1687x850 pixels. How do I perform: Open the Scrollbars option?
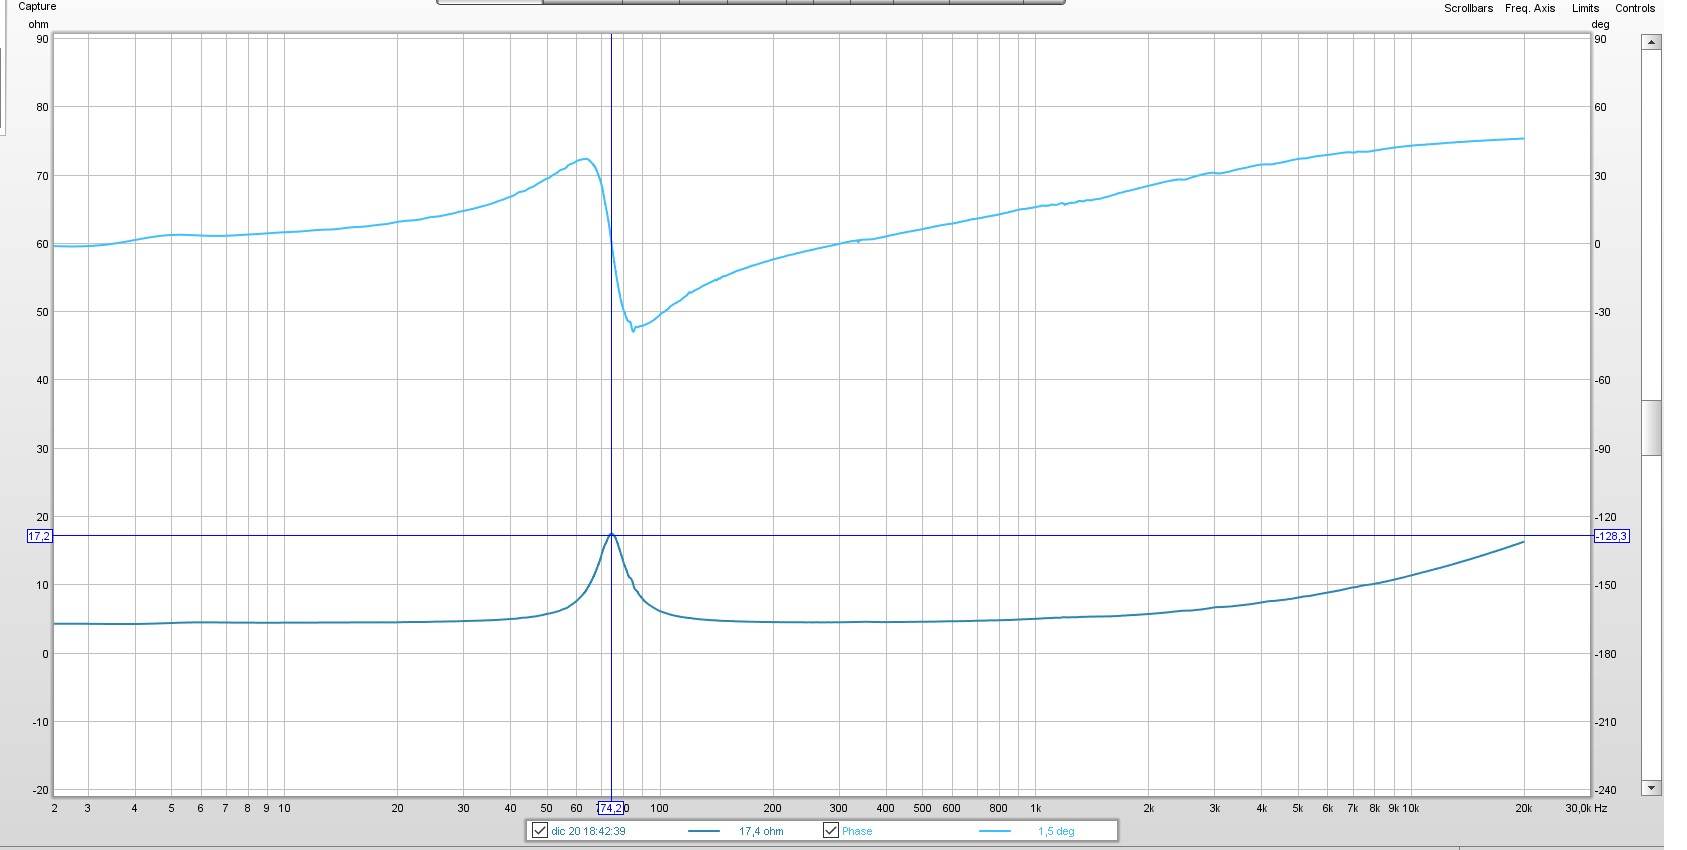pyautogui.click(x=1468, y=8)
